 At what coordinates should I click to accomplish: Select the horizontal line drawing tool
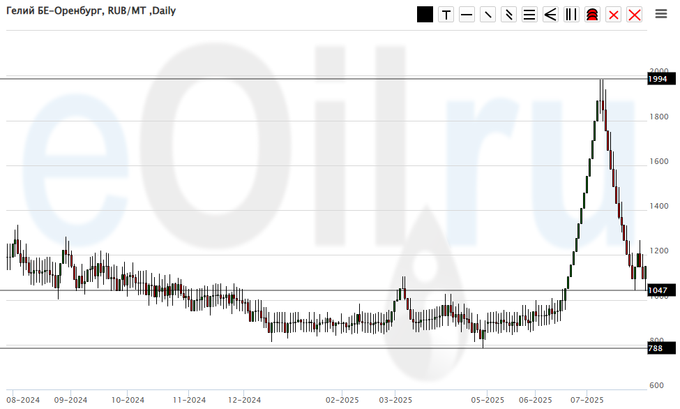coord(466,14)
